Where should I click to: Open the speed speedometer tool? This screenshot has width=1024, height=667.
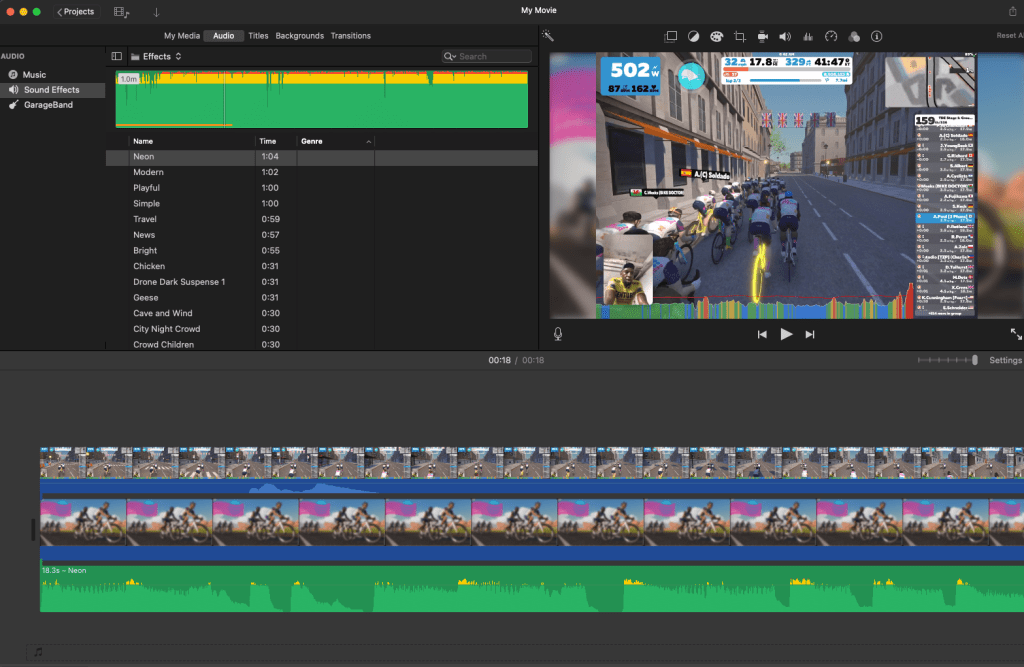pyautogui.click(x=830, y=36)
